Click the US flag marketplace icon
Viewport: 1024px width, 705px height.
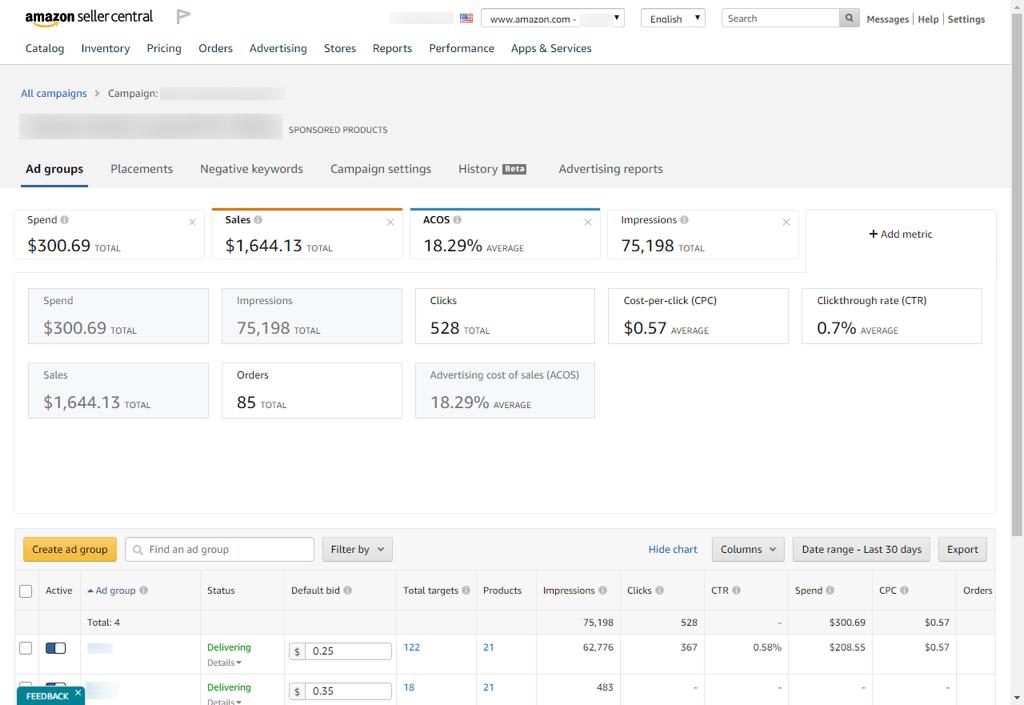466,18
